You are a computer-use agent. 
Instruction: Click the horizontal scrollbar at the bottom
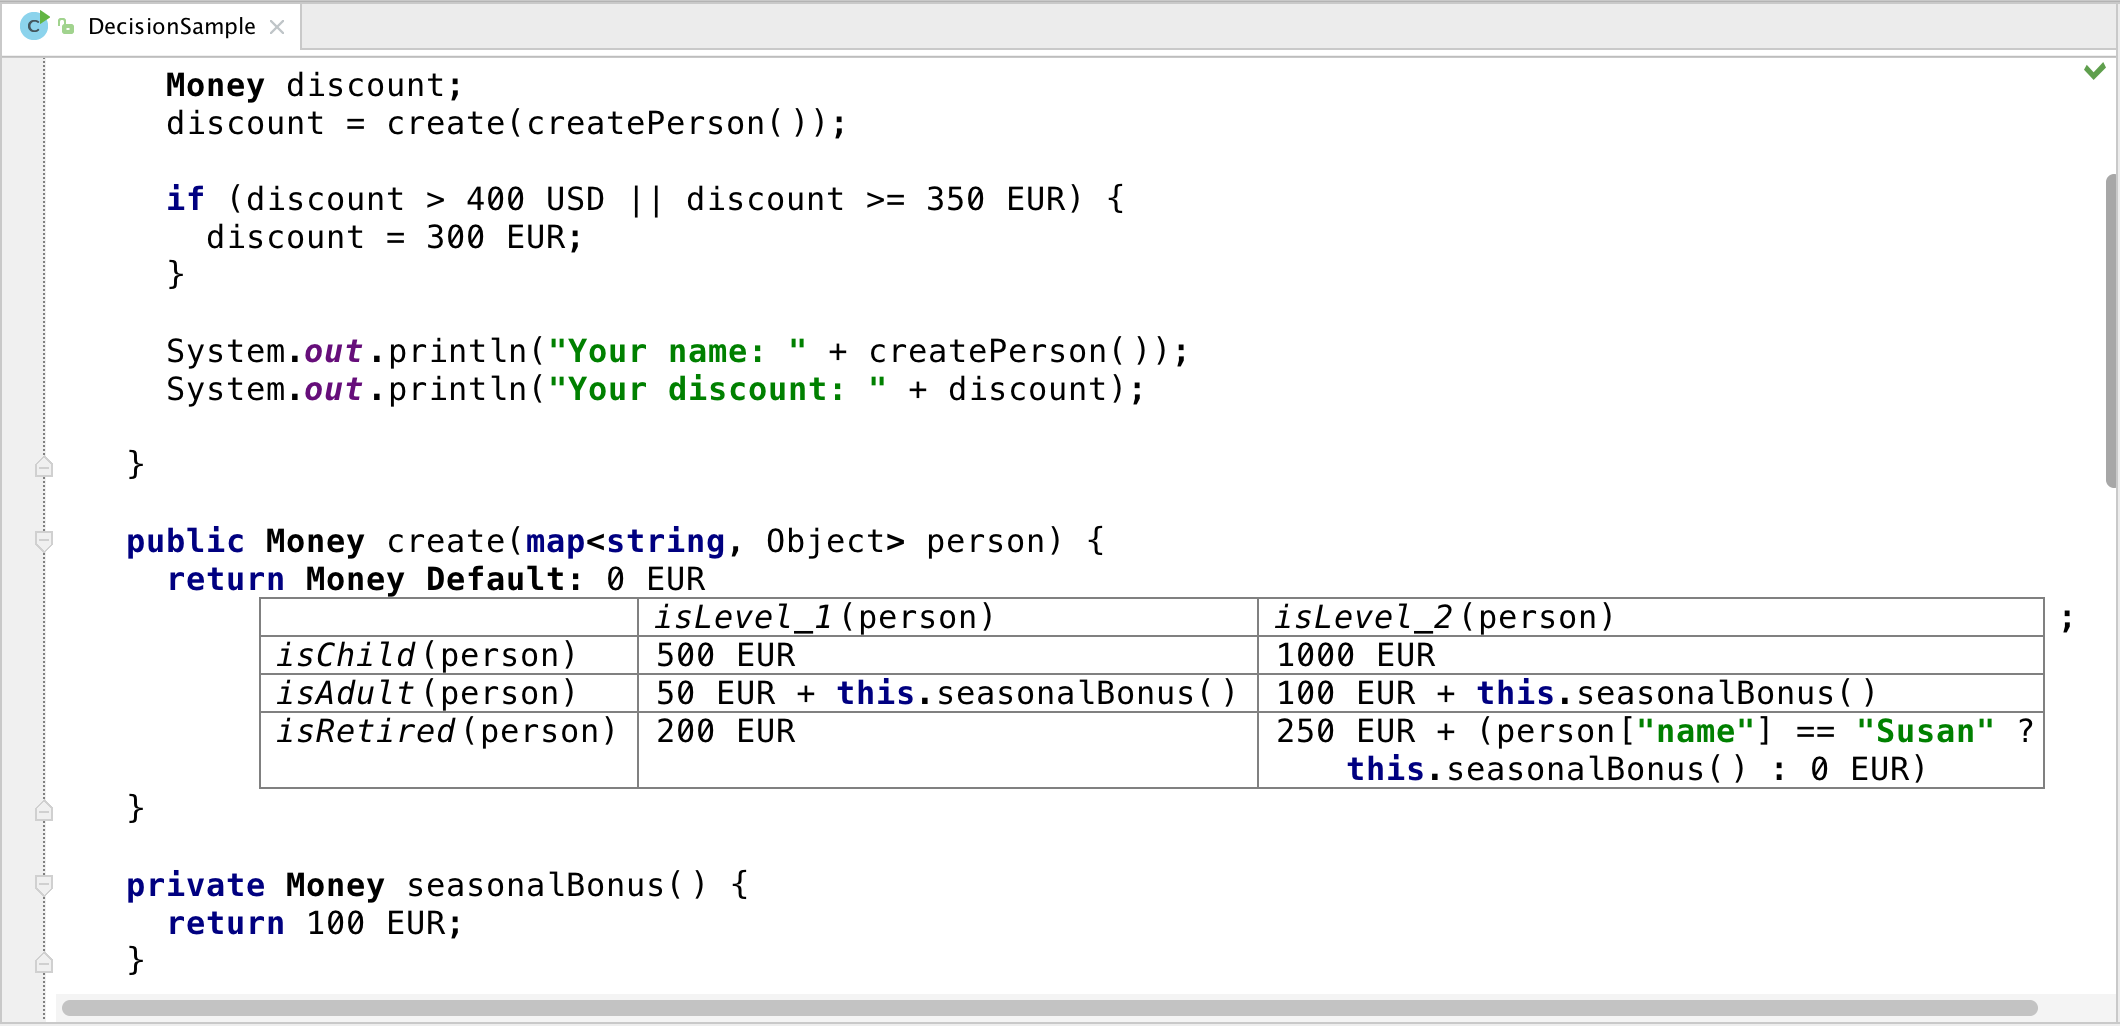[1050, 1008]
